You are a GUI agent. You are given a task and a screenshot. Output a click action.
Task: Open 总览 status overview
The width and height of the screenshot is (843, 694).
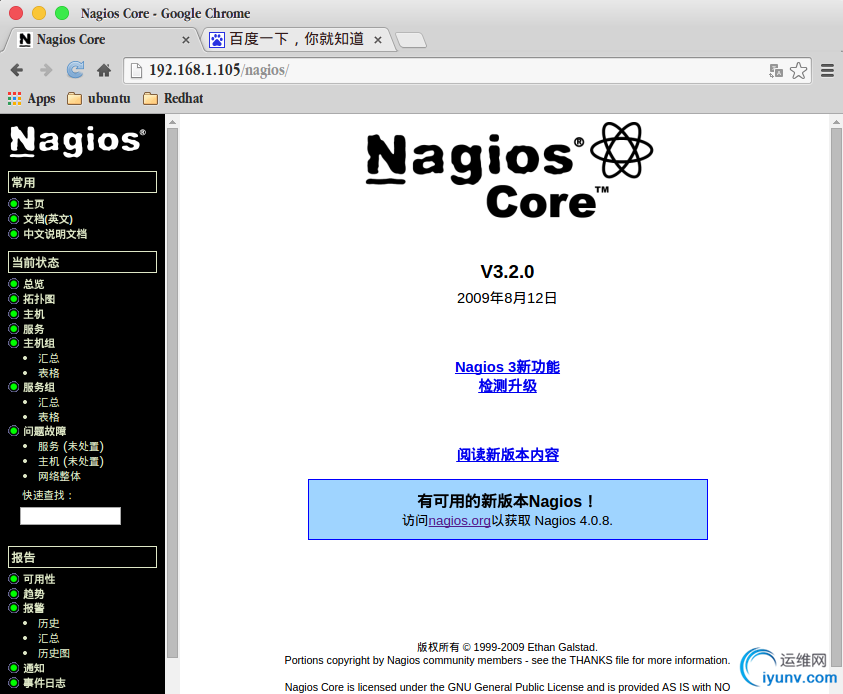pos(34,284)
